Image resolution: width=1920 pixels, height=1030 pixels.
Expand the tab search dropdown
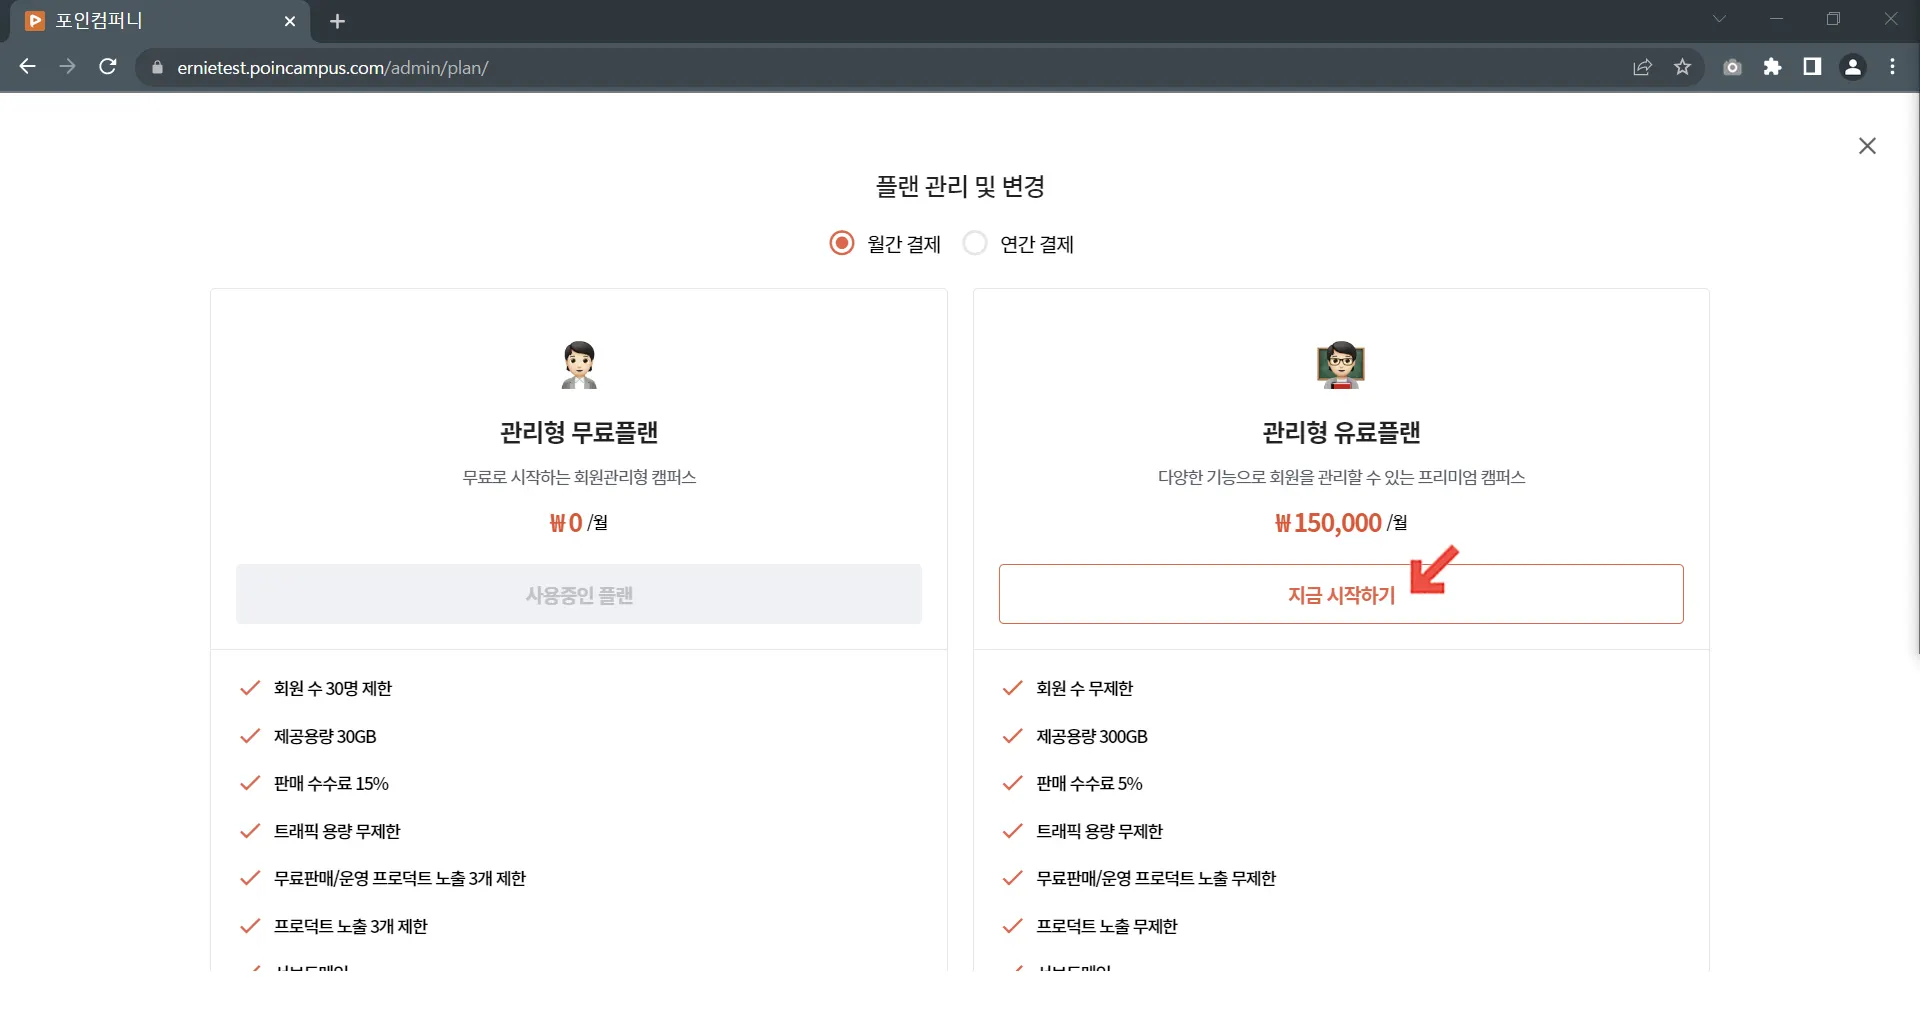point(1720,19)
